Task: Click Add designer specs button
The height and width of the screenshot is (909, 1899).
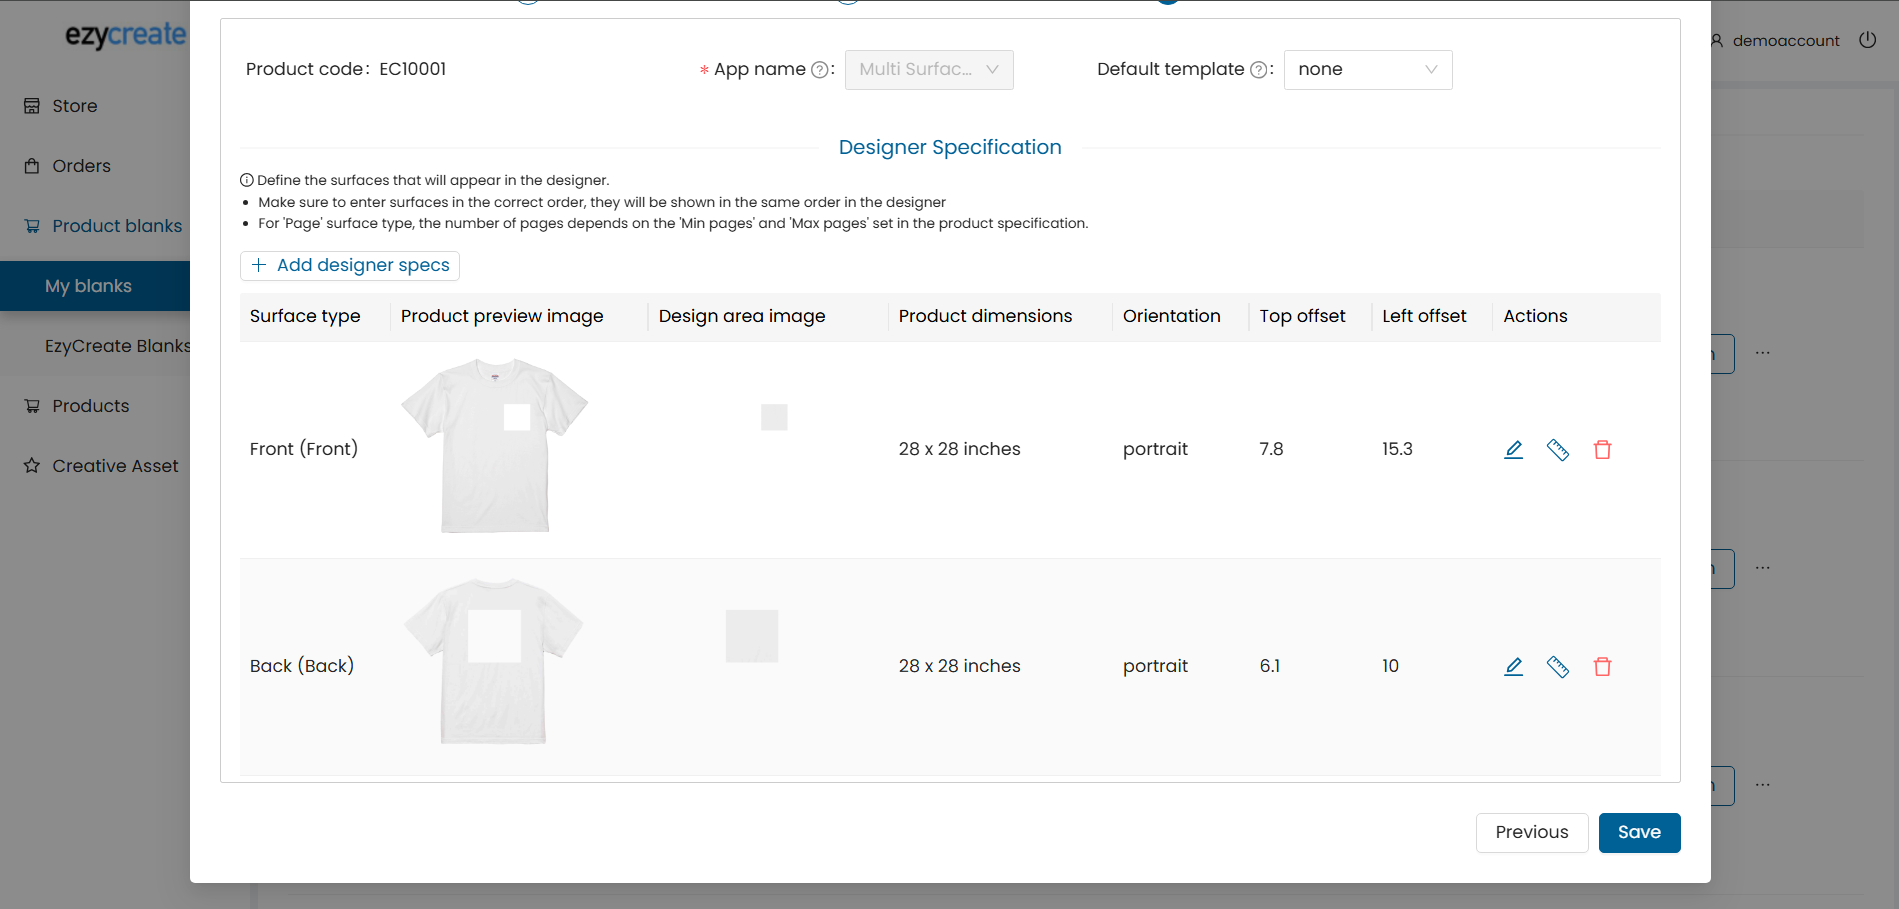Action: [x=350, y=265]
